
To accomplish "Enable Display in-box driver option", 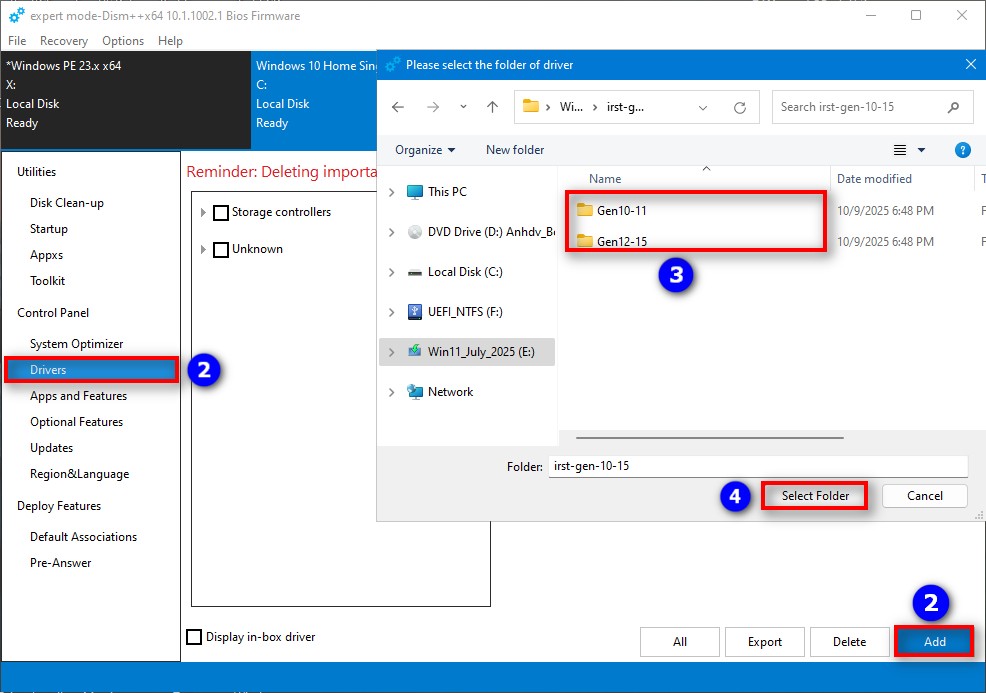I will coord(195,637).
